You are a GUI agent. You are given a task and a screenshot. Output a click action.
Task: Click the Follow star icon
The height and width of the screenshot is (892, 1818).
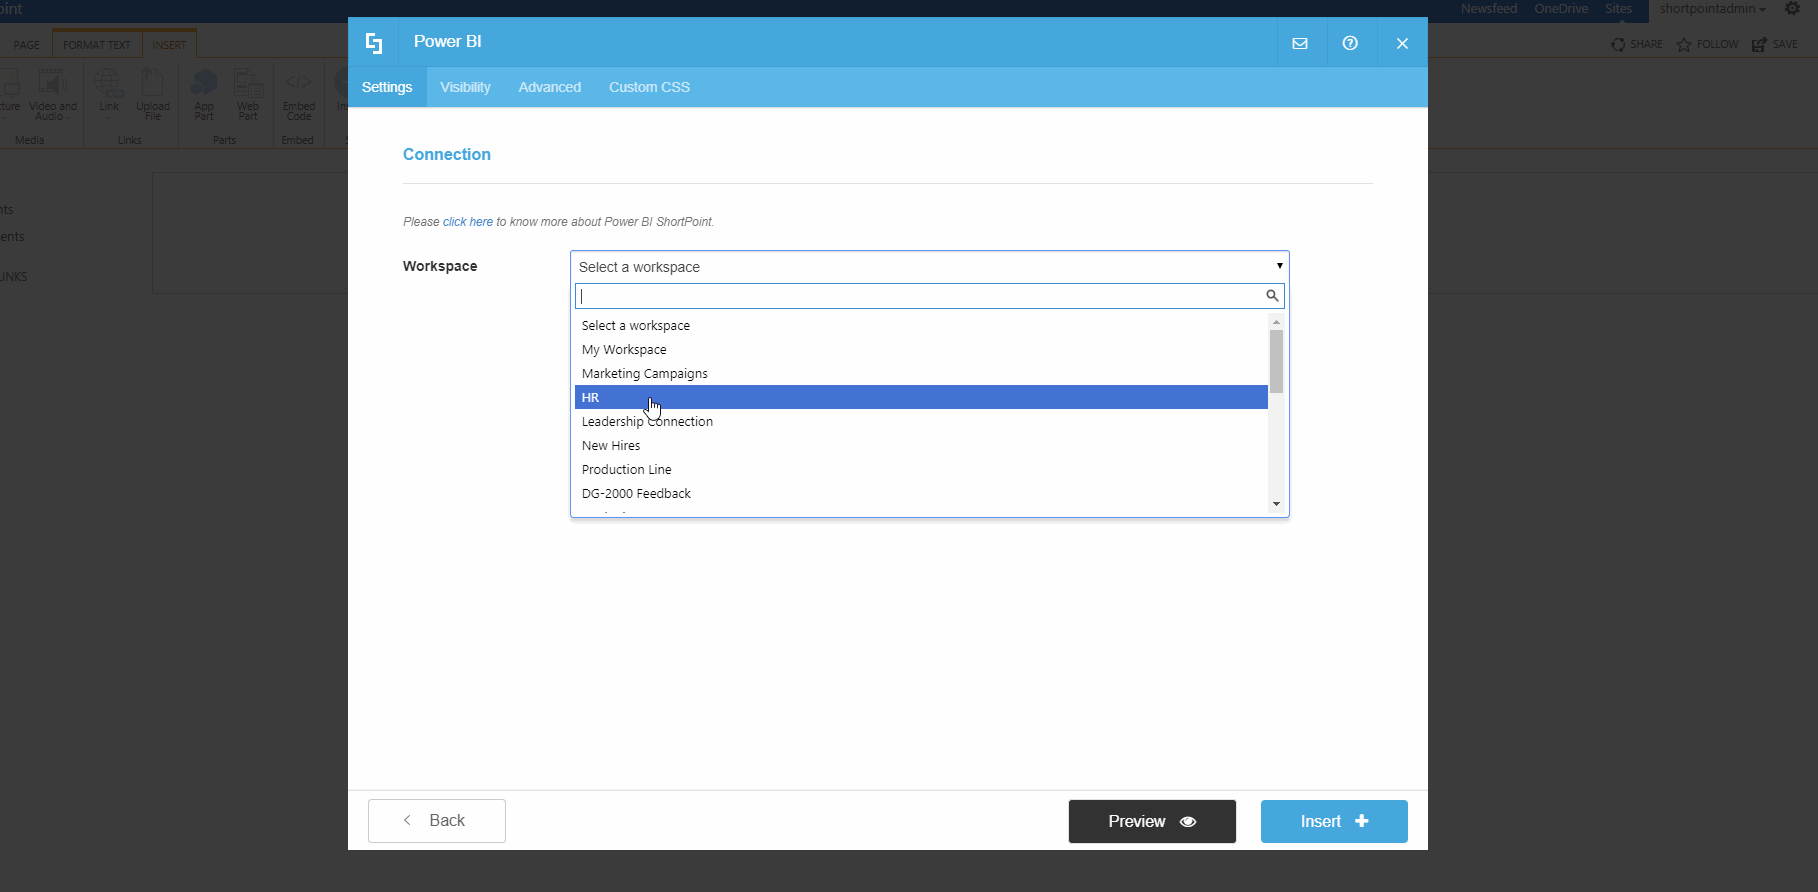[1684, 44]
